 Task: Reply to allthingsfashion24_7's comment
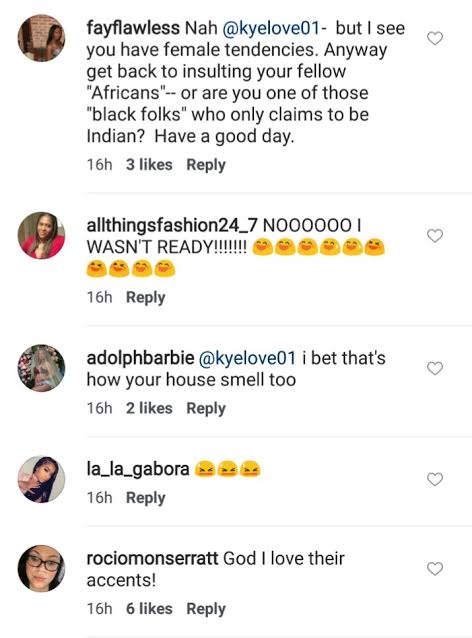[146, 298]
